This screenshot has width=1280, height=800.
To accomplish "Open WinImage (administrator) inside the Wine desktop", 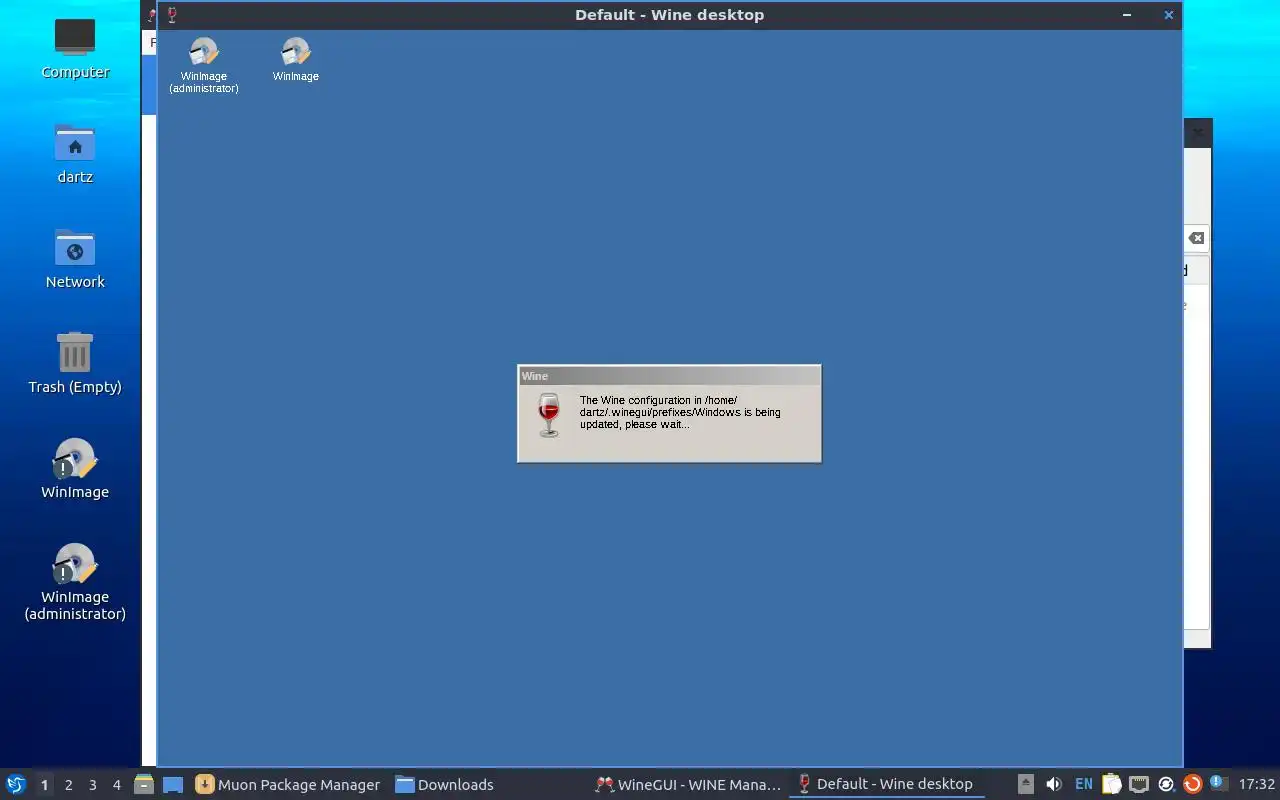I will tap(204, 66).
